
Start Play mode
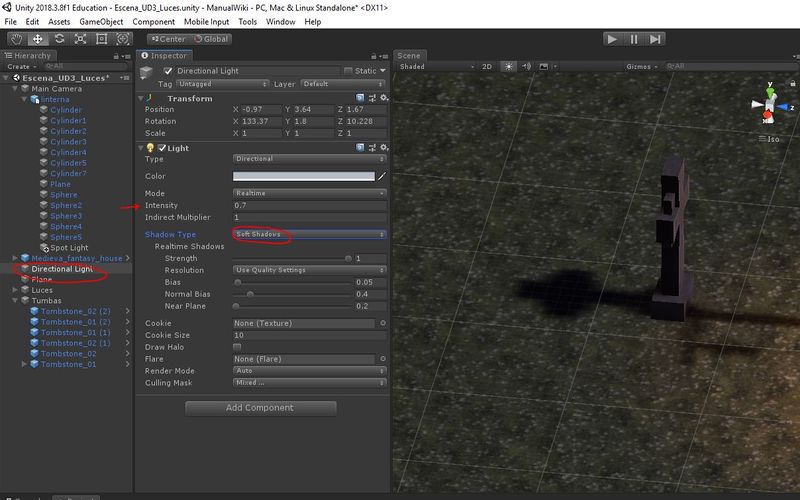pyautogui.click(x=612, y=39)
